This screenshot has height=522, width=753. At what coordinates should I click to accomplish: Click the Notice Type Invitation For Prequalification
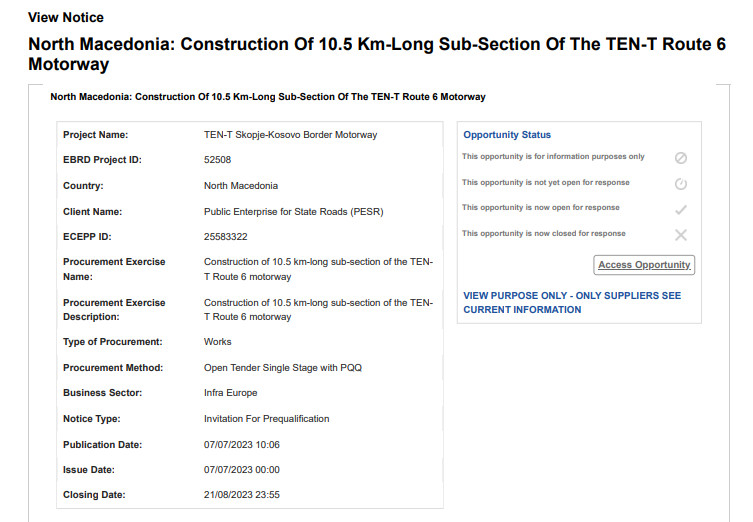pyautogui.click(x=267, y=419)
